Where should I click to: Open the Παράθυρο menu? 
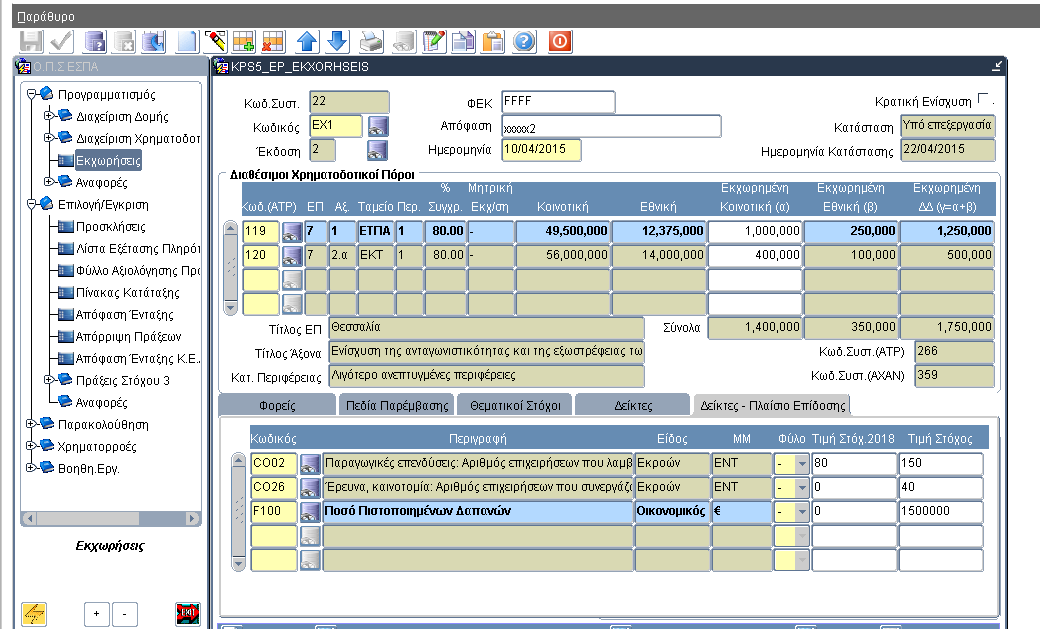46,17
